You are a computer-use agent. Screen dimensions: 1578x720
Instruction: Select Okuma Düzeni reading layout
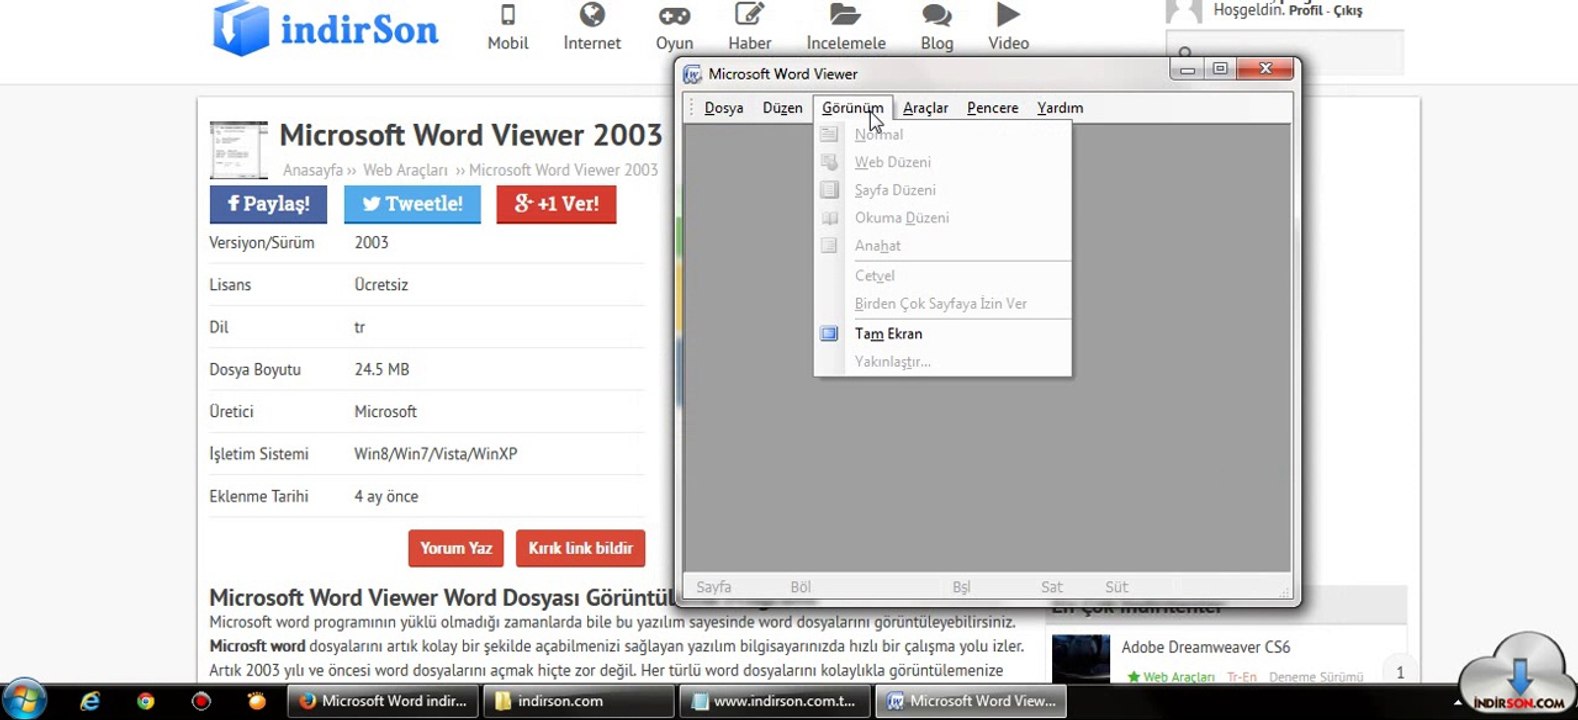click(943, 218)
